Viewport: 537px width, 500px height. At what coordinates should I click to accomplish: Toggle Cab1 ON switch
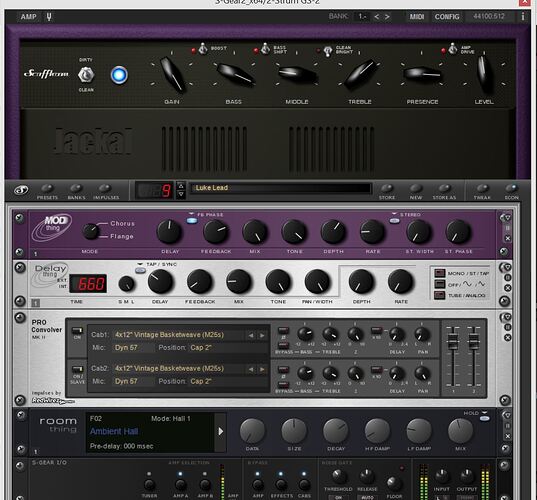click(77, 331)
